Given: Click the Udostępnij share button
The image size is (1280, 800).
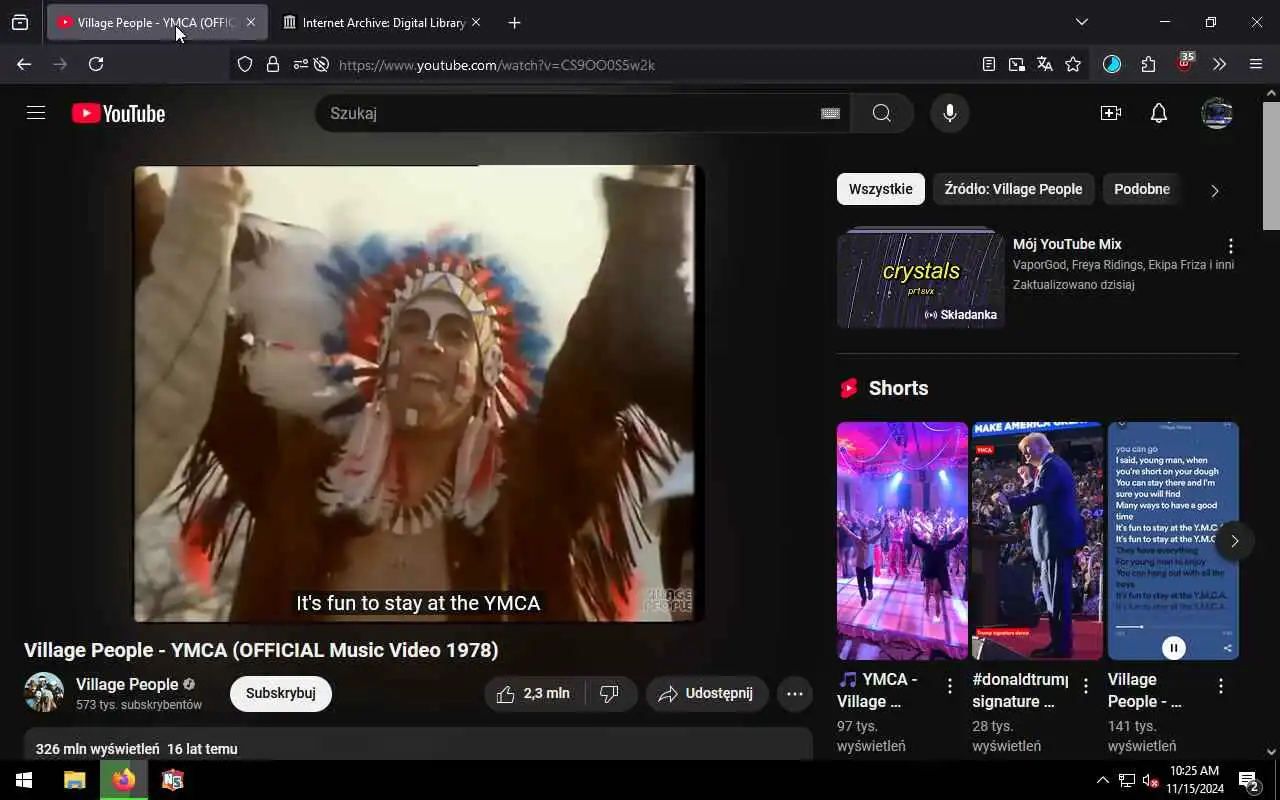Looking at the screenshot, I should point(706,694).
